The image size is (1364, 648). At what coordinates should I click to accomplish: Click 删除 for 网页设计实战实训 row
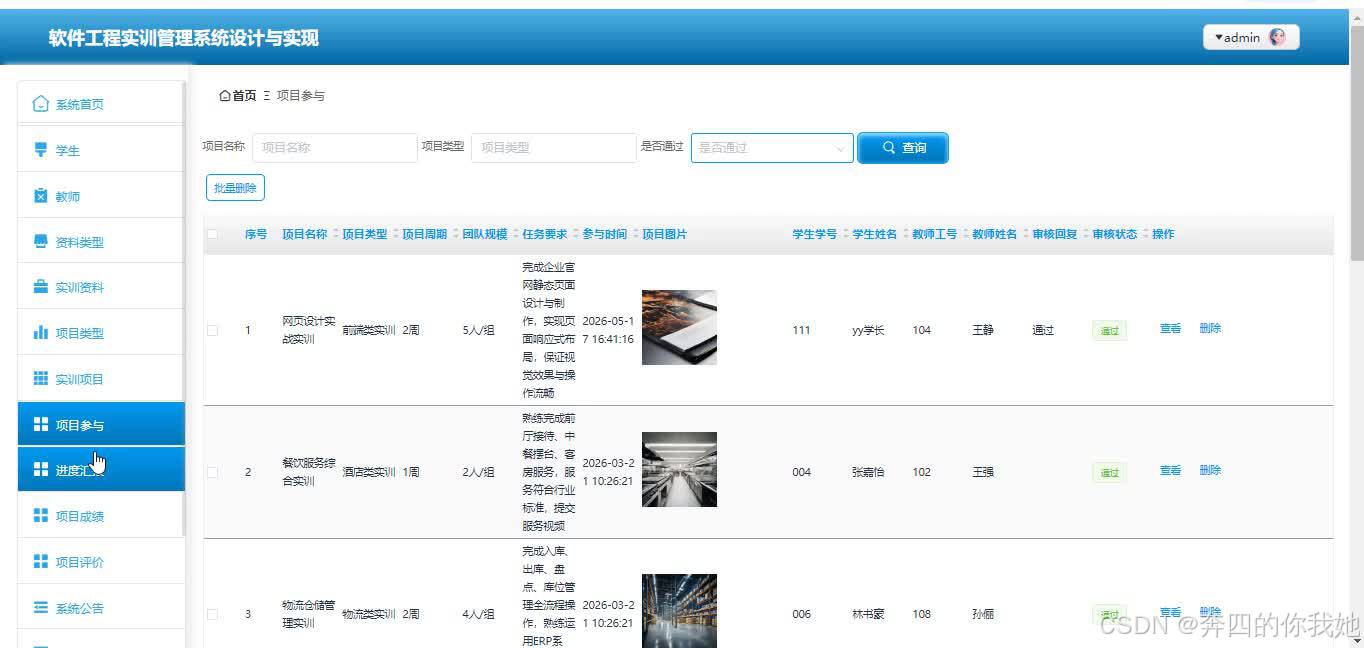click(x=1210, y=328)
